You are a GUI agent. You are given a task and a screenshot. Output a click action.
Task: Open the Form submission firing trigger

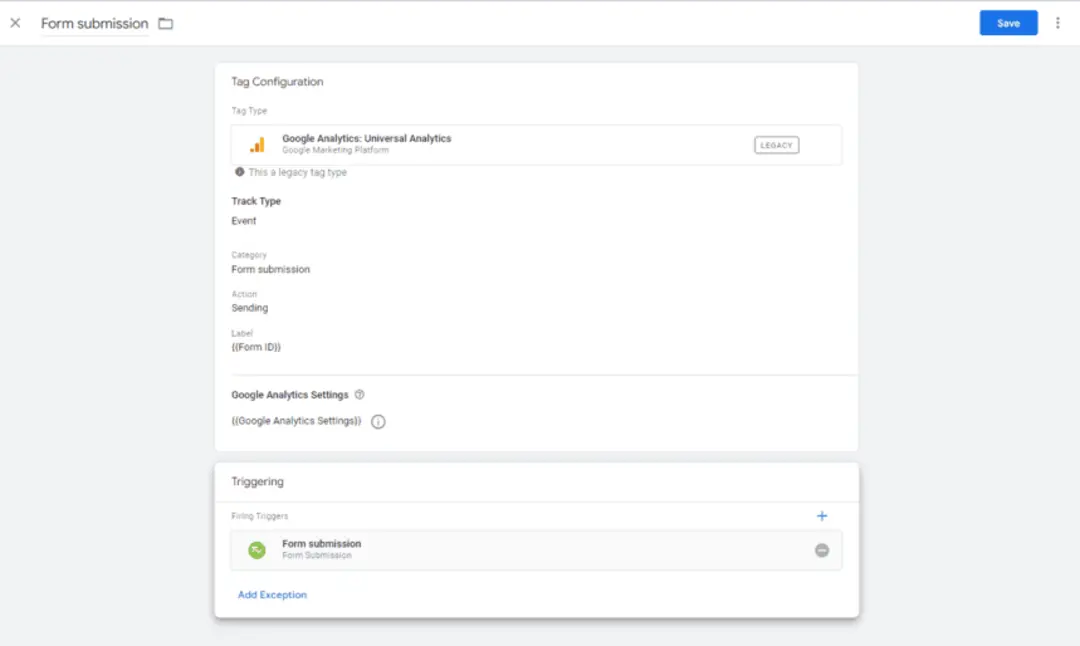536,550
